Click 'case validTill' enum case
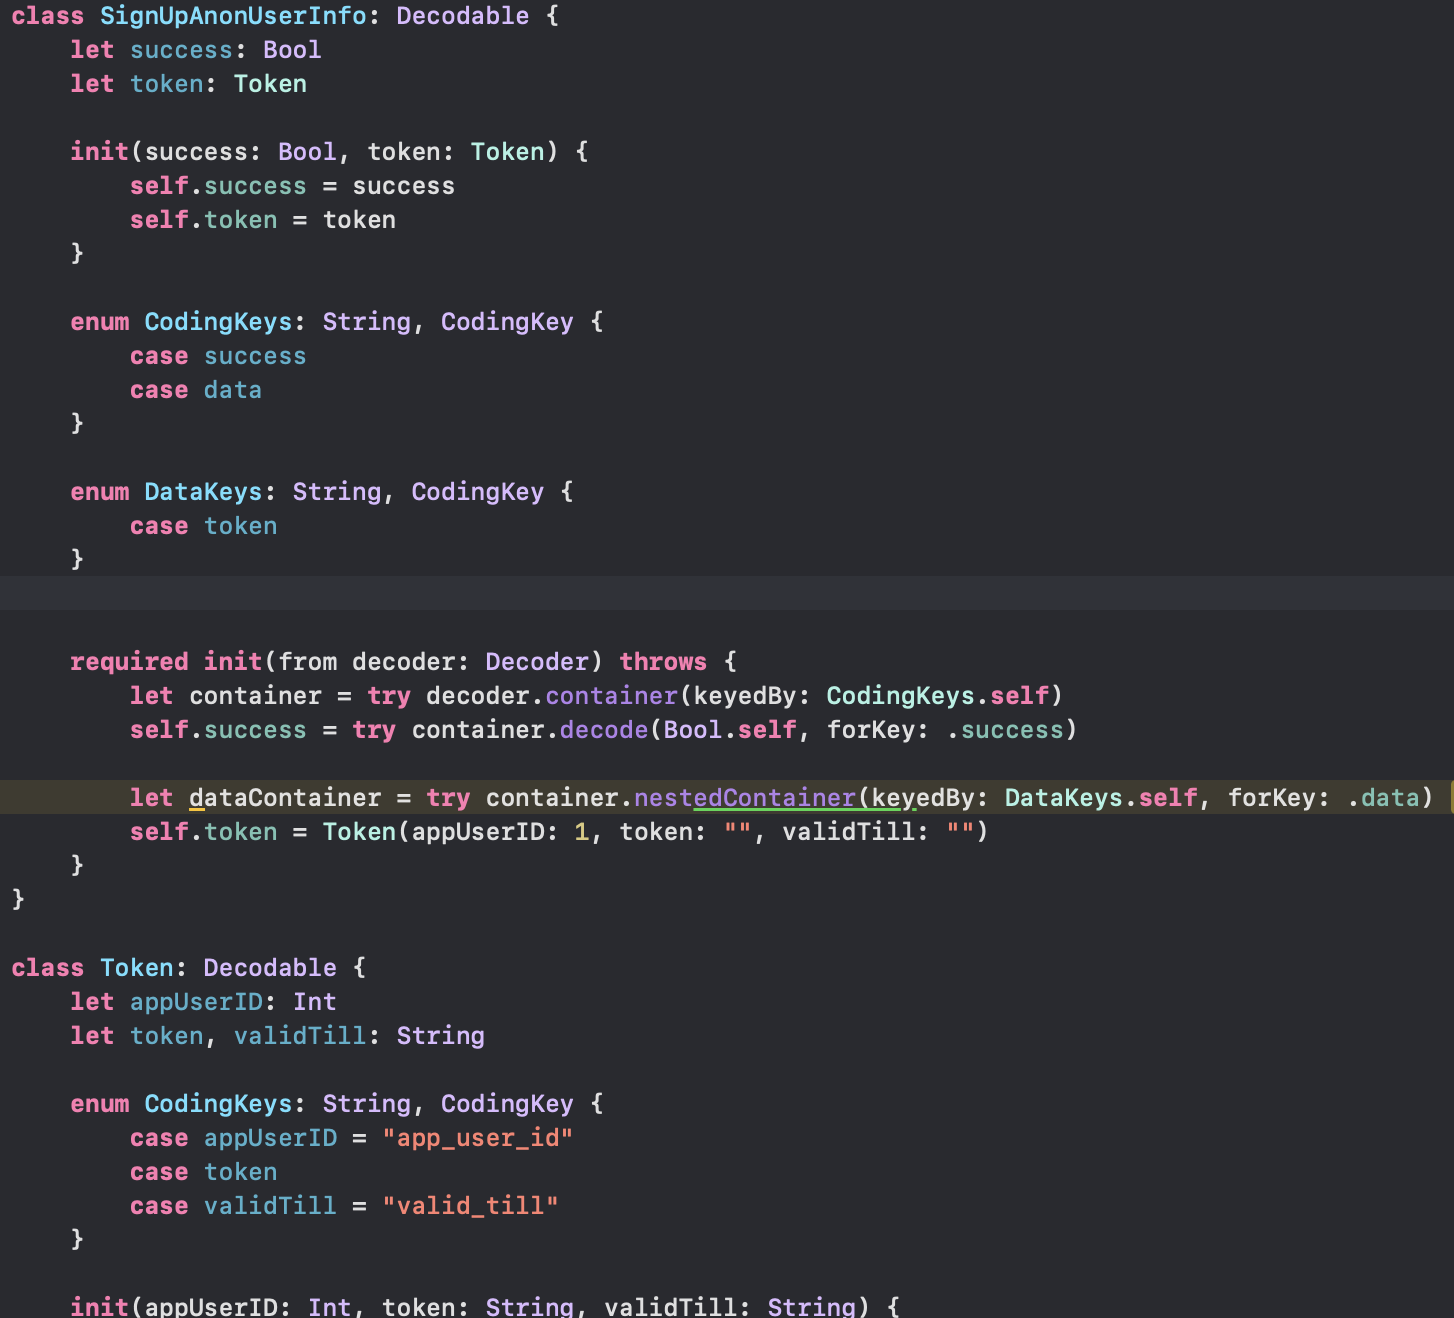 [233, 1206]
